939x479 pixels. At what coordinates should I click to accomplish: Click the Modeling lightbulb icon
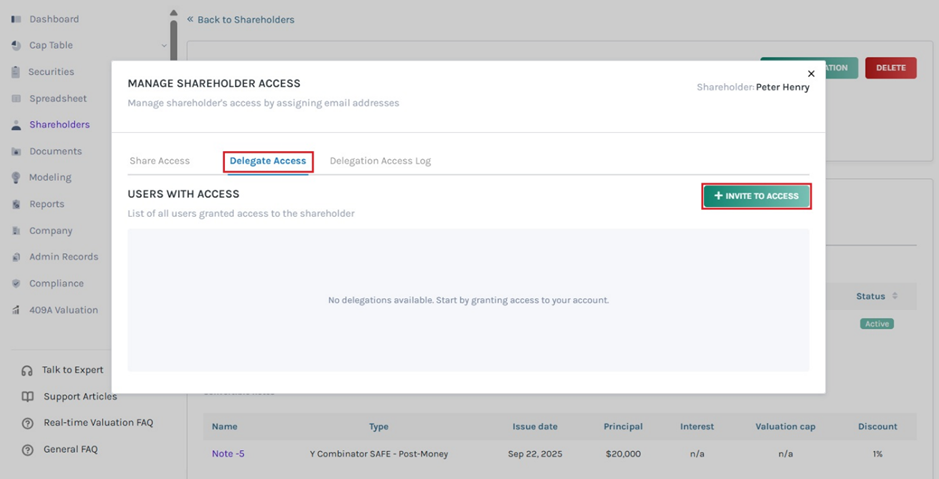pos(16,178)
